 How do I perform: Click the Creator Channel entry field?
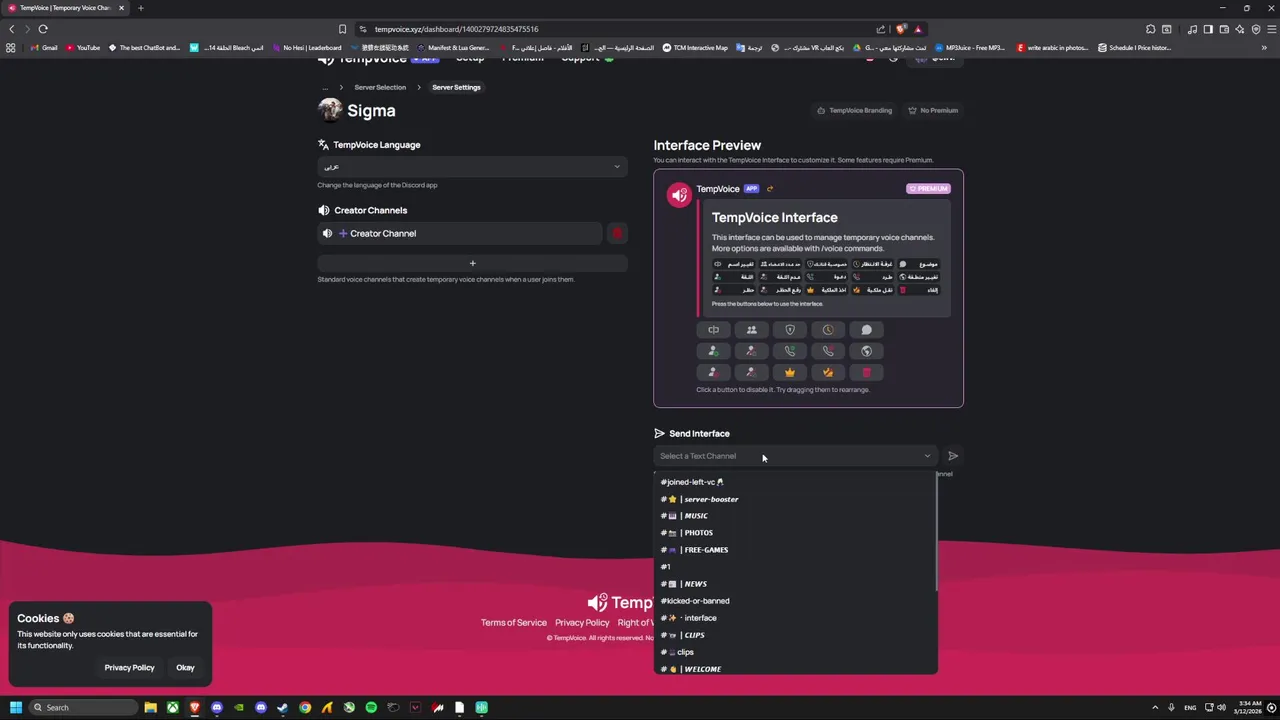(x=460, y=233)
